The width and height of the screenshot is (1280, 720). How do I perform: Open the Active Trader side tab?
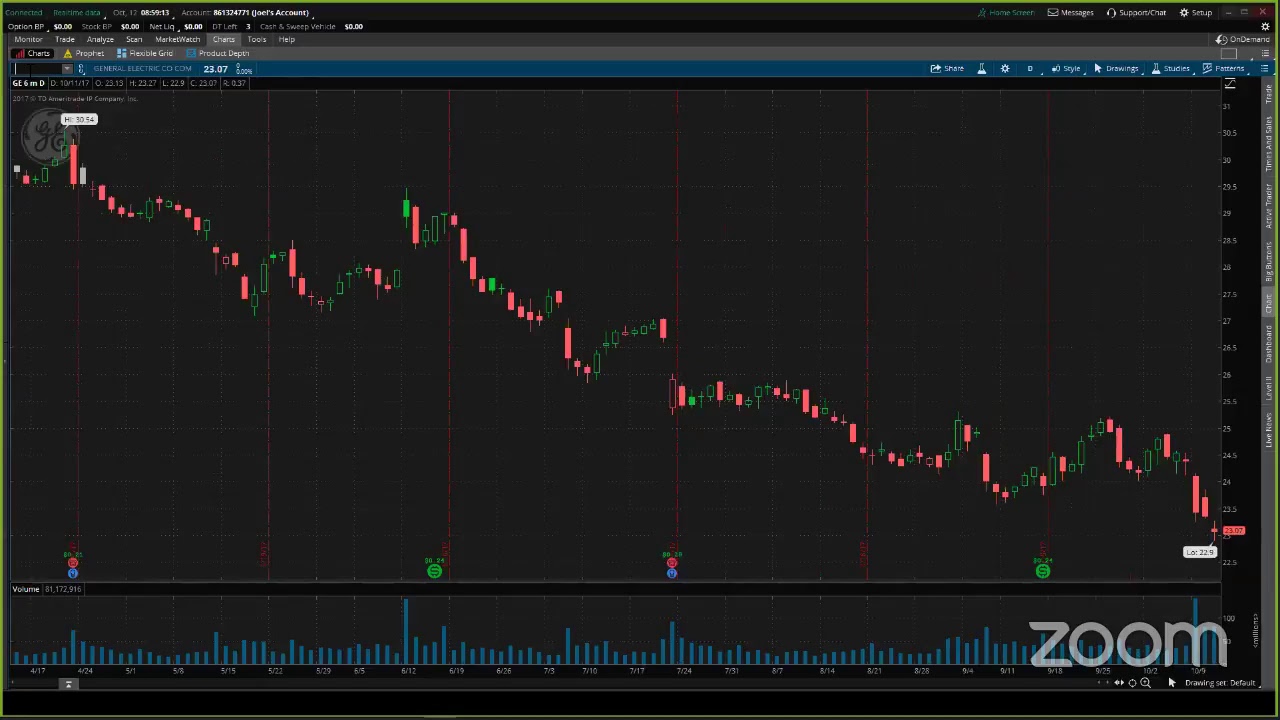click(1269, 206)
